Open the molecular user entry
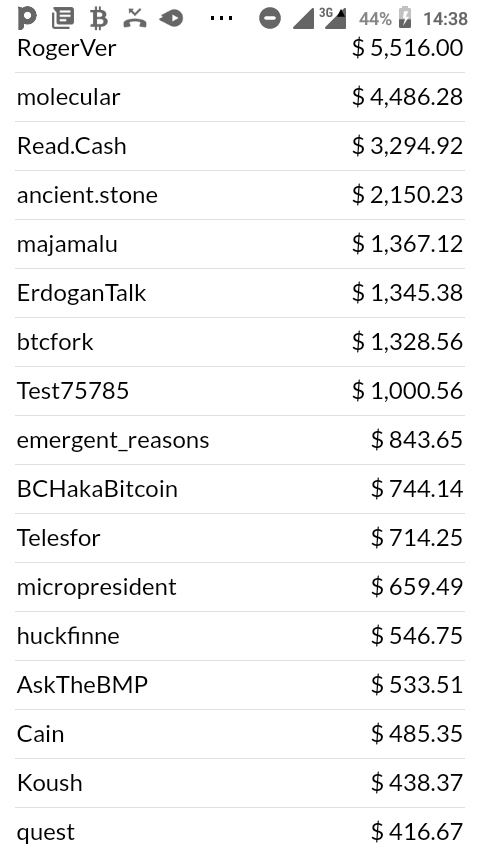 (240, 97)
